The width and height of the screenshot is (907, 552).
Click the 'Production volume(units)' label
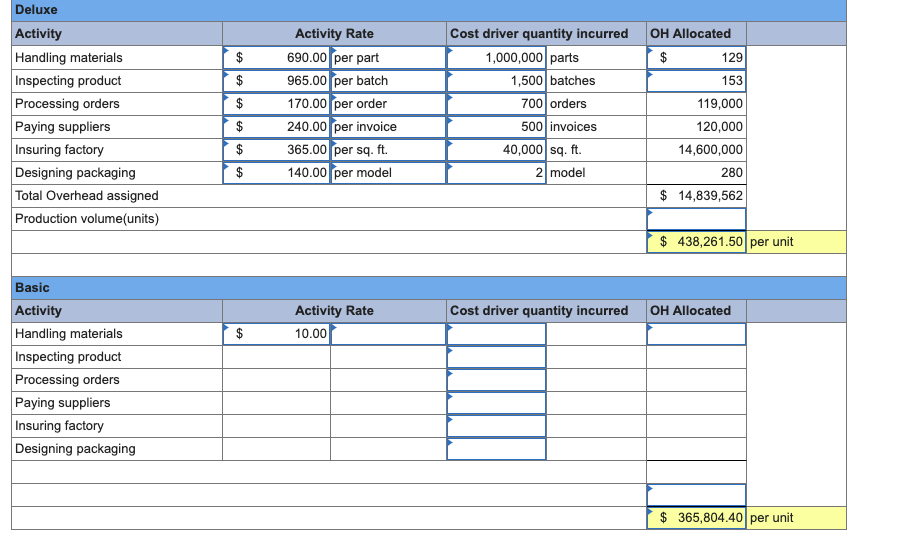tap(87, 219)
